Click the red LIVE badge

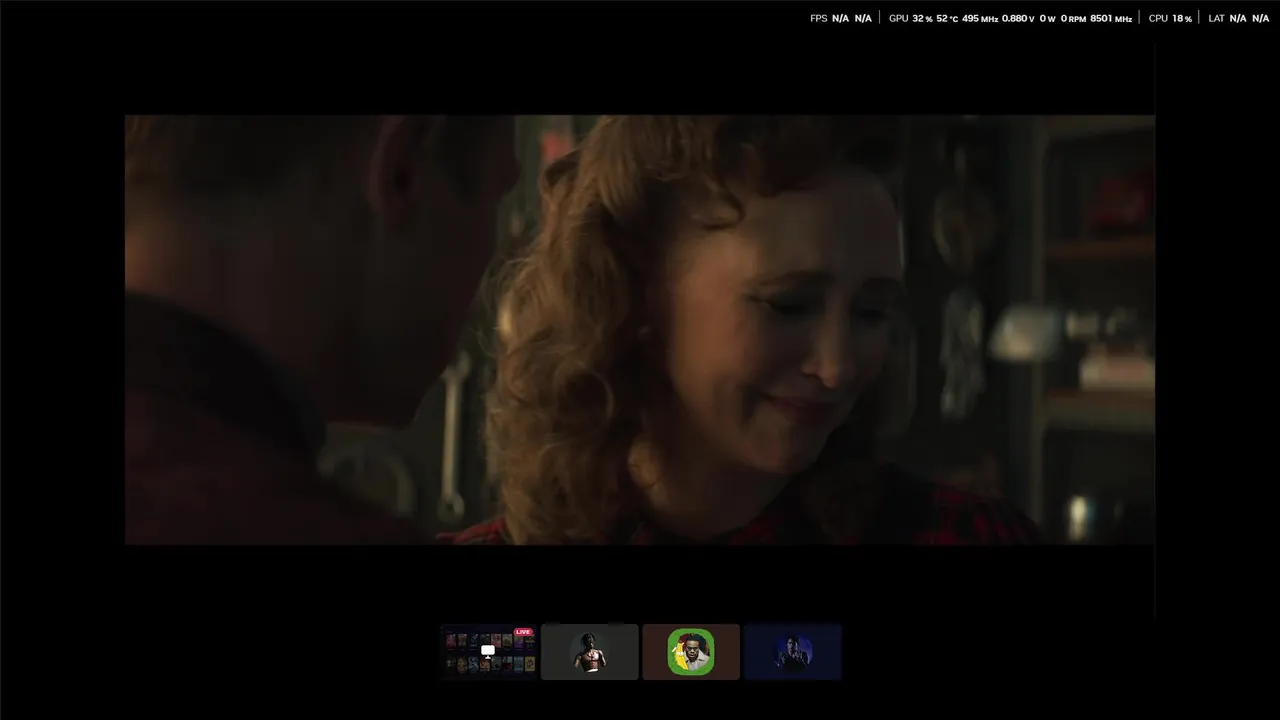[x=523, y=632]
